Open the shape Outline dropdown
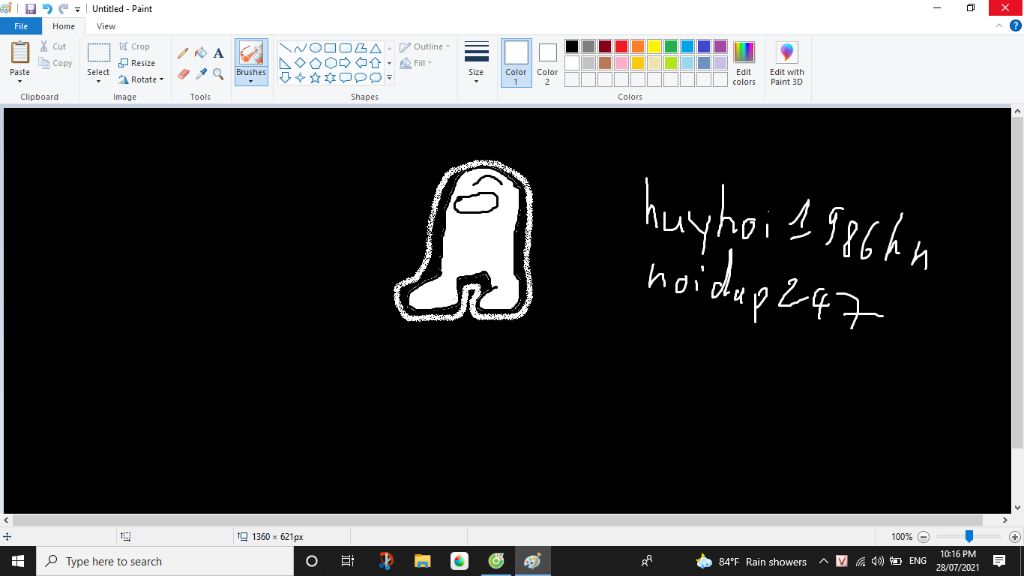 (424, 46)
